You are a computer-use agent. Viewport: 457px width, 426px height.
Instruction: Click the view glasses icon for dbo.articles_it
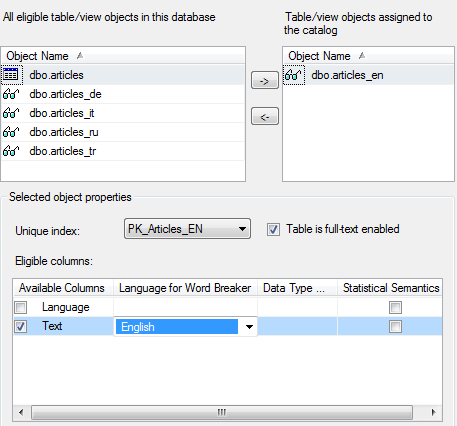click(x=11, y=113)
